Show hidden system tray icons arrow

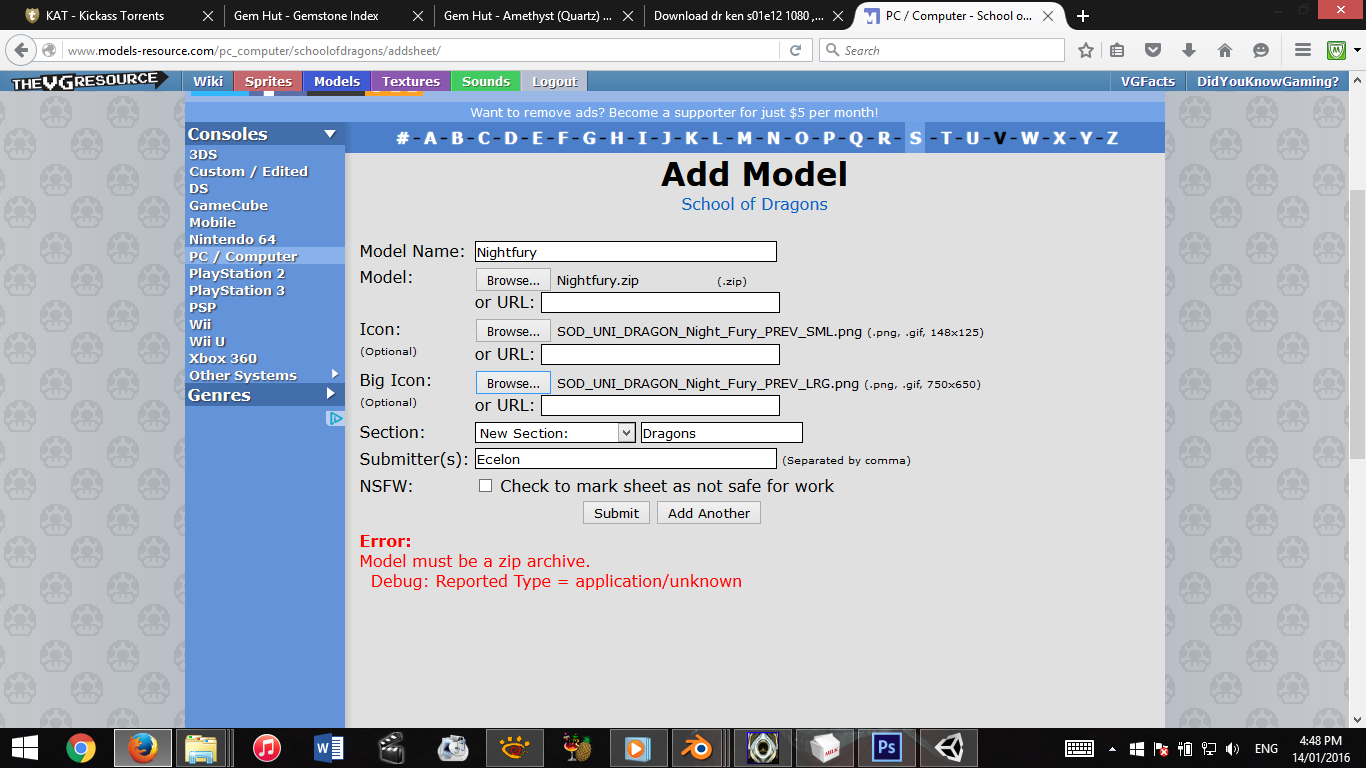1113,748
